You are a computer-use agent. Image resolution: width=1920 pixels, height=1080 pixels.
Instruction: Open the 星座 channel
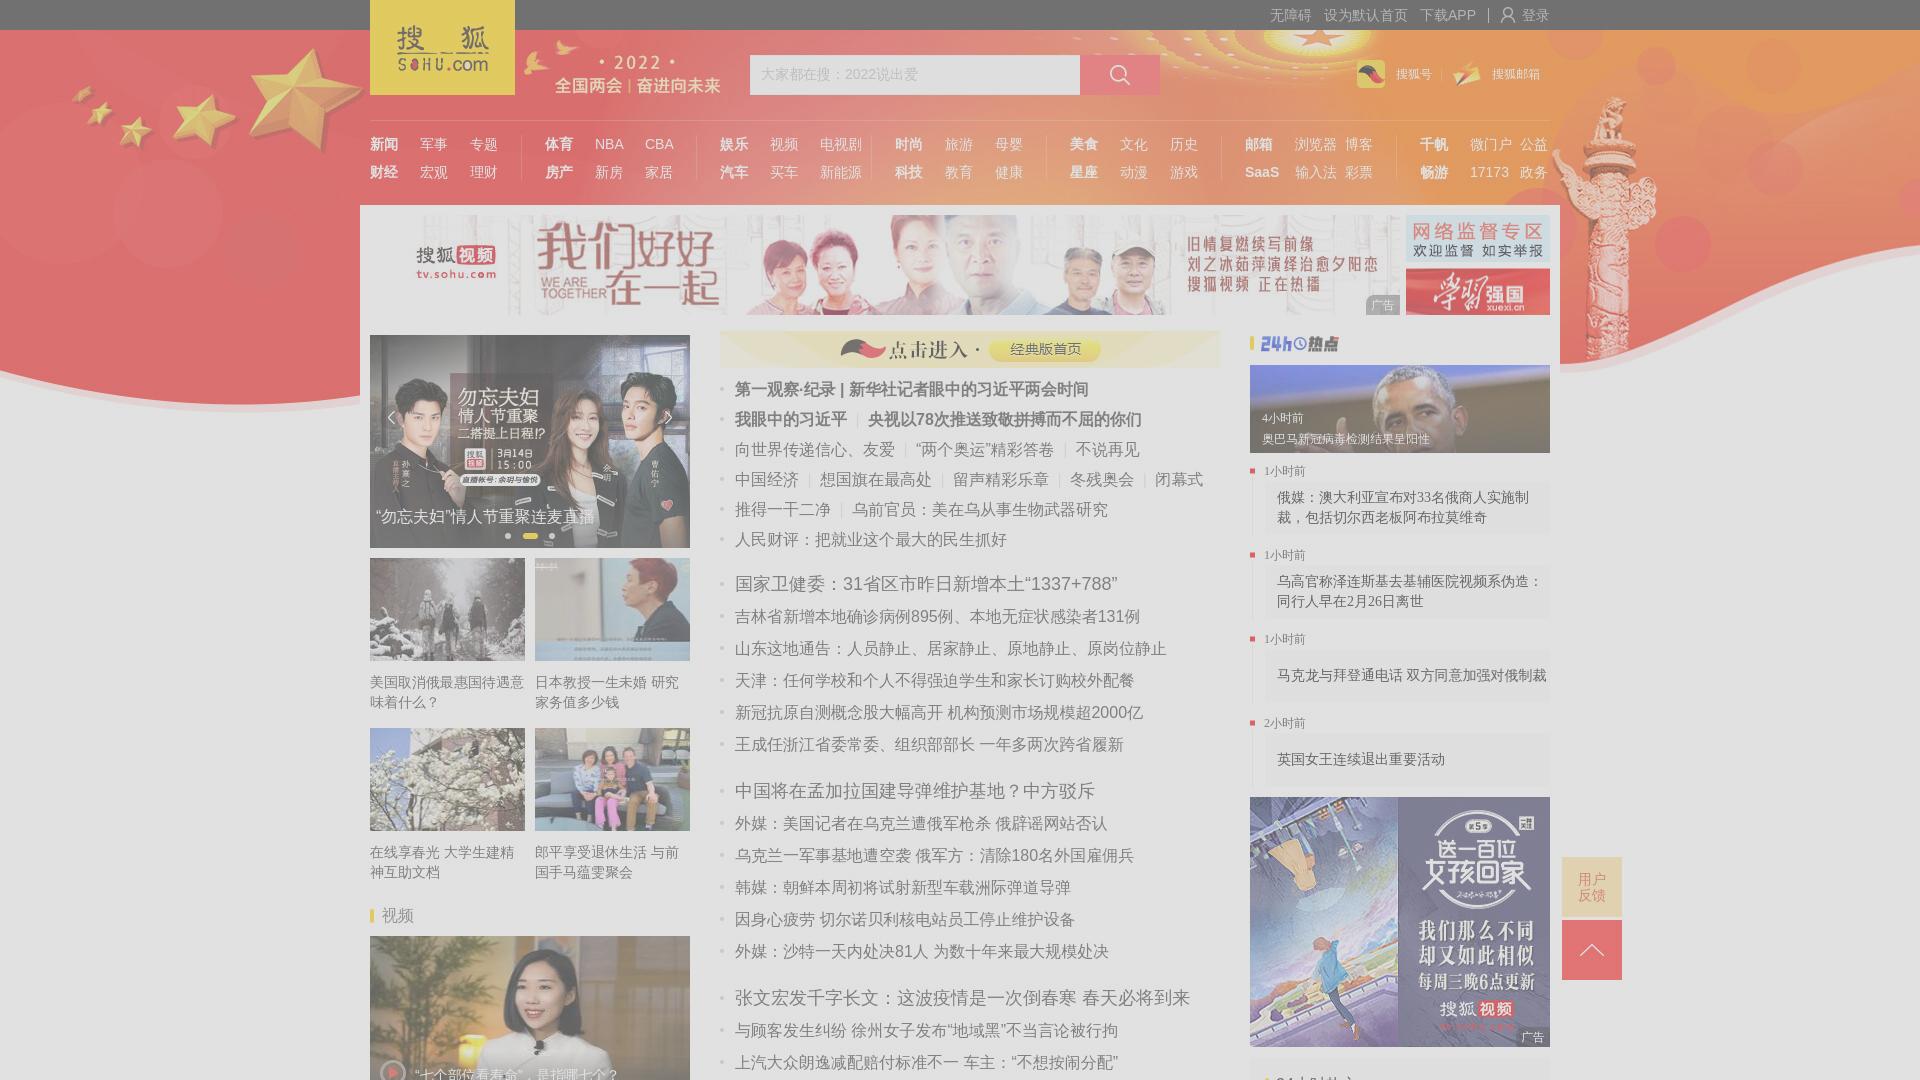1084,173
